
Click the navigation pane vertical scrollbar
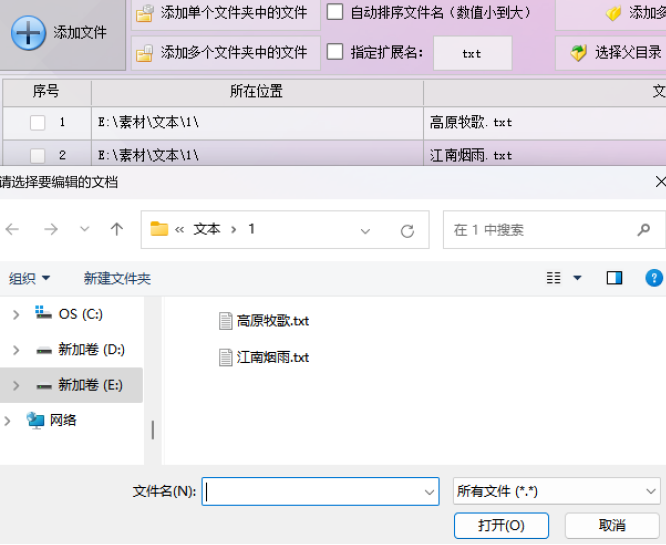152,429
